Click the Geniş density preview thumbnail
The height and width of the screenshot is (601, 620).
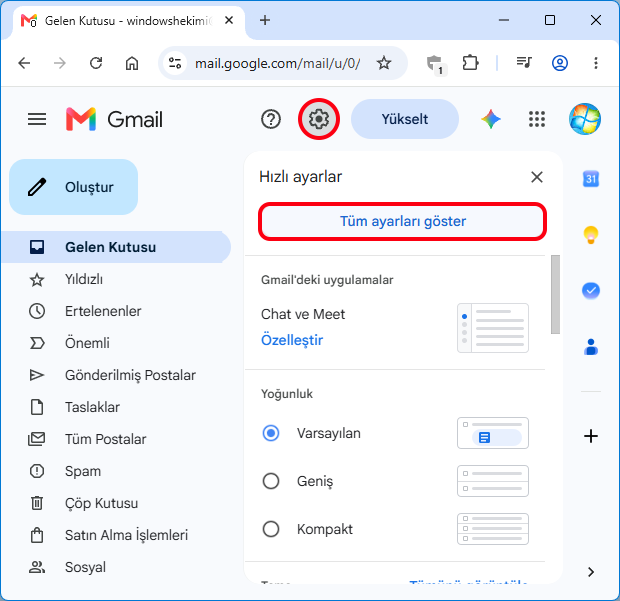tap(493, 481)
